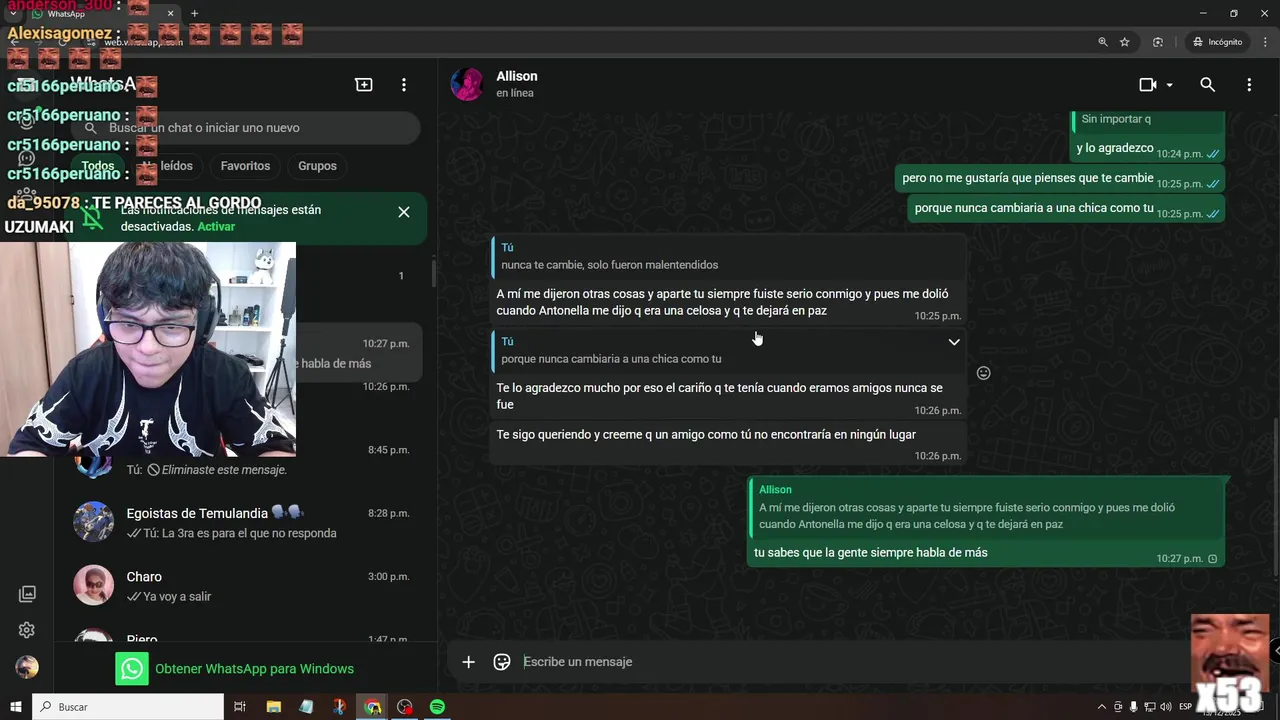
Task: Open the chat with the deleted message preview
Action: pyautogui.click(x=245, y=460)
